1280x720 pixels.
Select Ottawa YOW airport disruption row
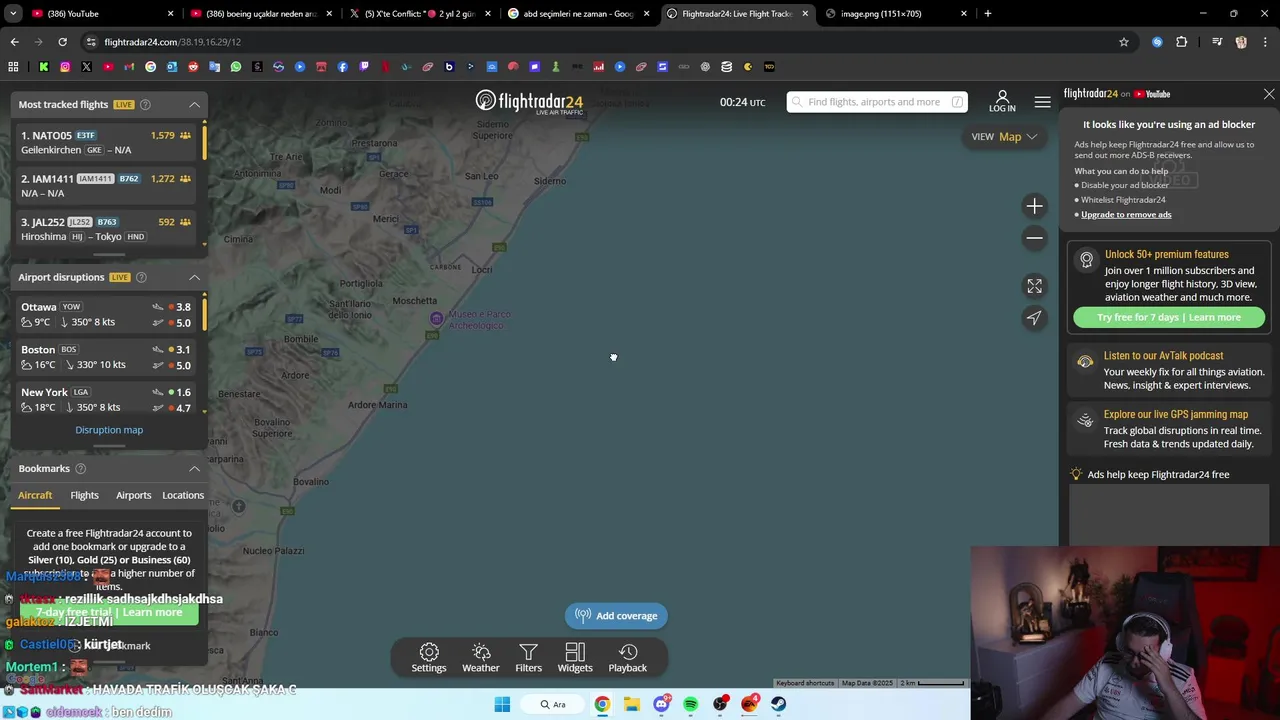tap(107, 315)
